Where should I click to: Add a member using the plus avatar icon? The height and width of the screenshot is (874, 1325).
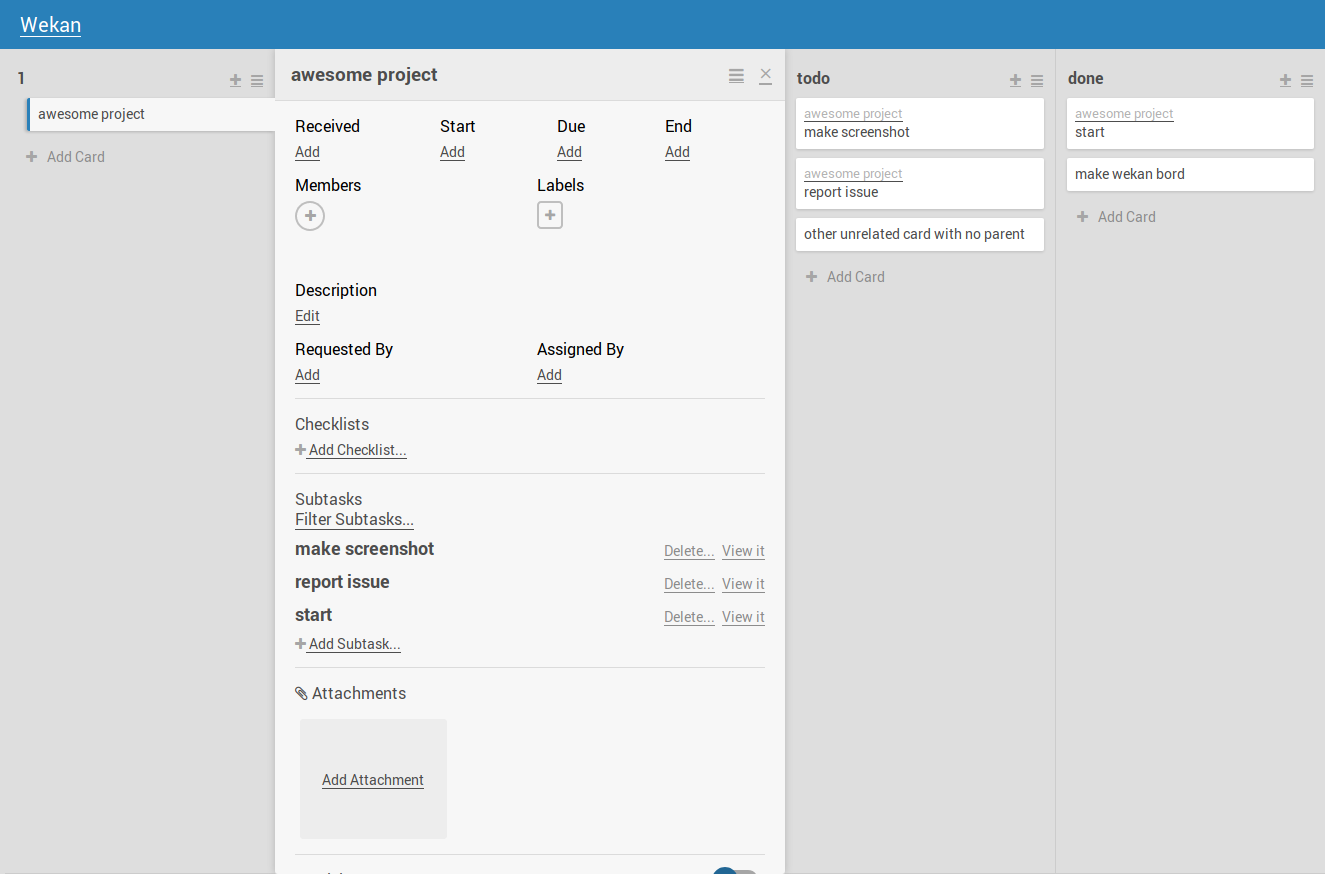tap(310, 215)
